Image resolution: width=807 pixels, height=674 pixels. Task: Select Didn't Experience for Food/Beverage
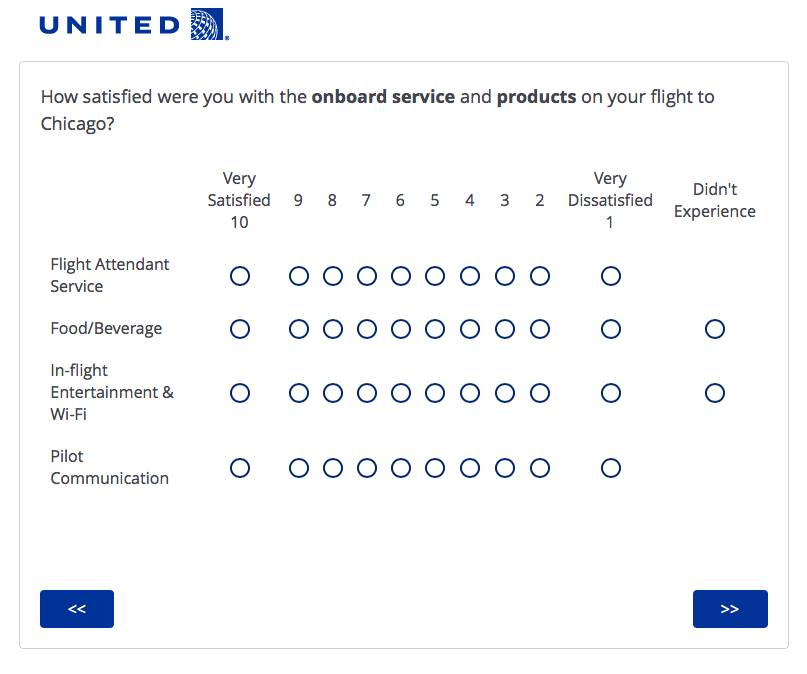click(715, 328)
